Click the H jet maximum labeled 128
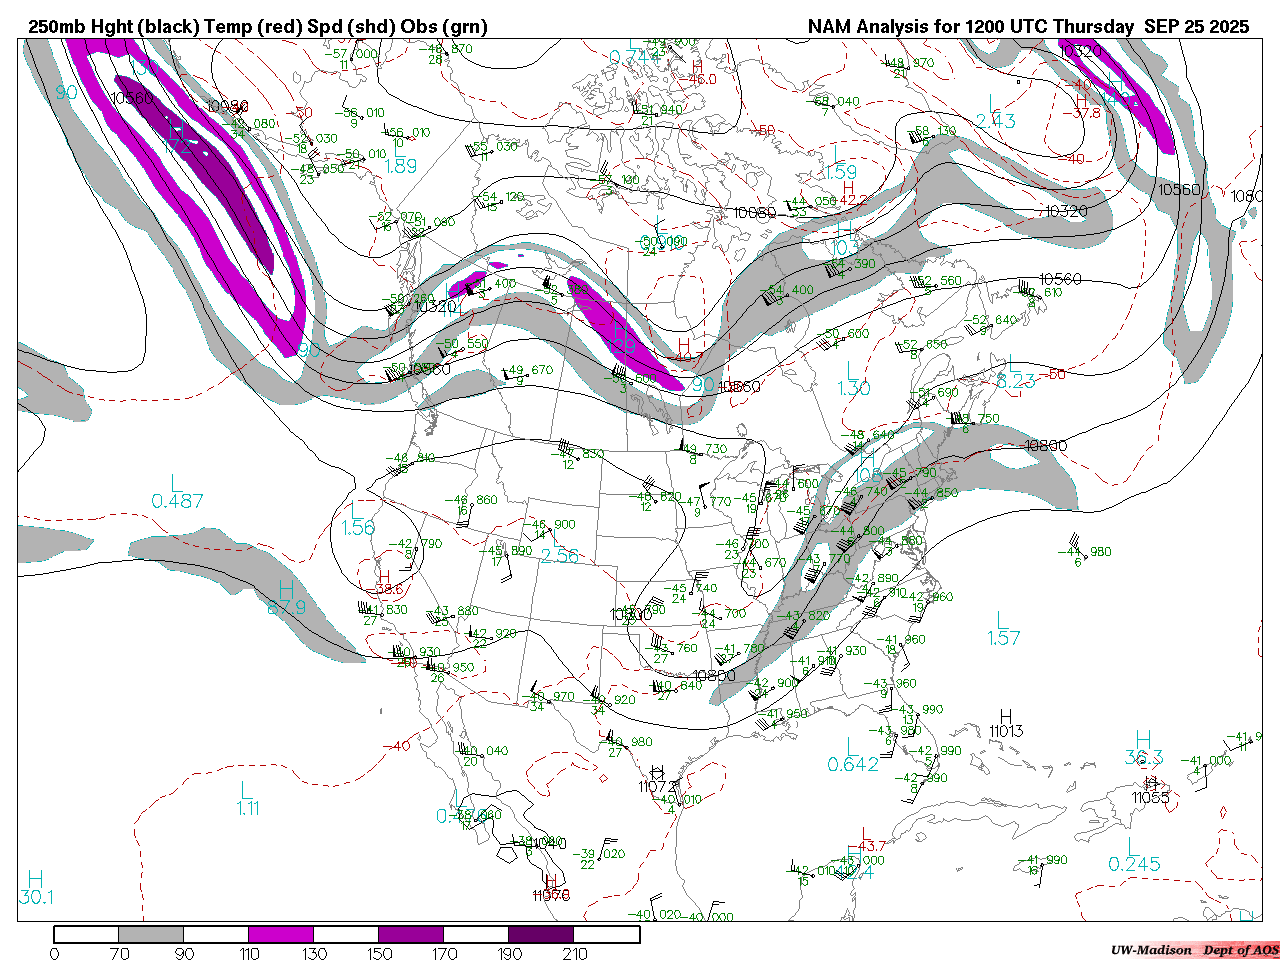This screenshot has width=1280, height=960. click(621, 331)
